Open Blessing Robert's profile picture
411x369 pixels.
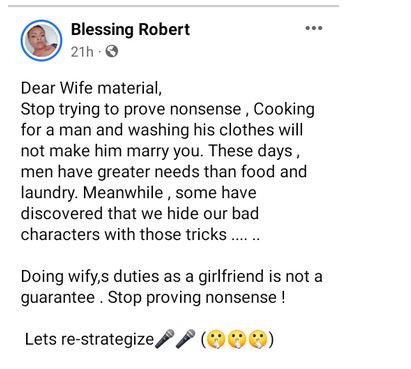pos(41,40)
